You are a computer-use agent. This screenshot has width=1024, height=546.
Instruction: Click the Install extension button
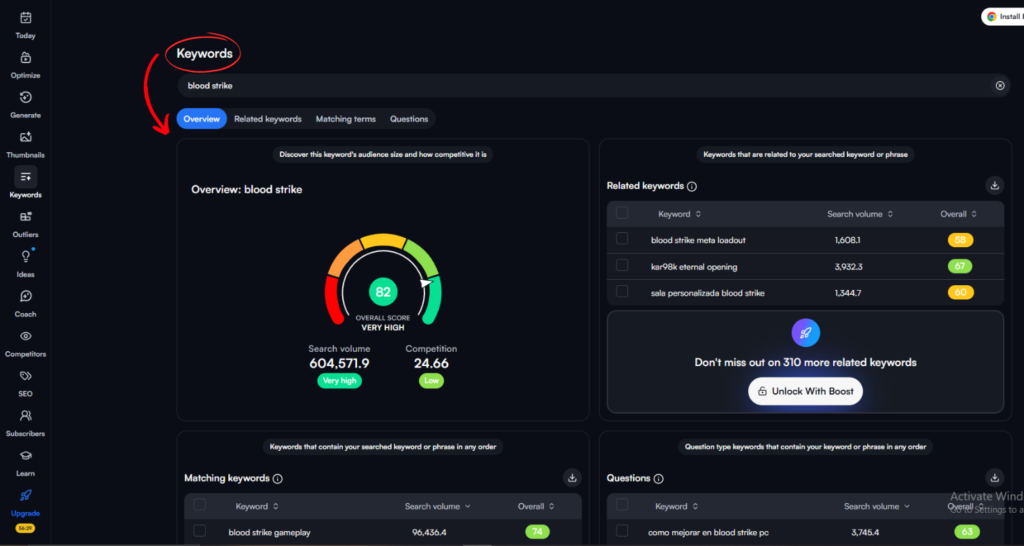pos(1002,17)
